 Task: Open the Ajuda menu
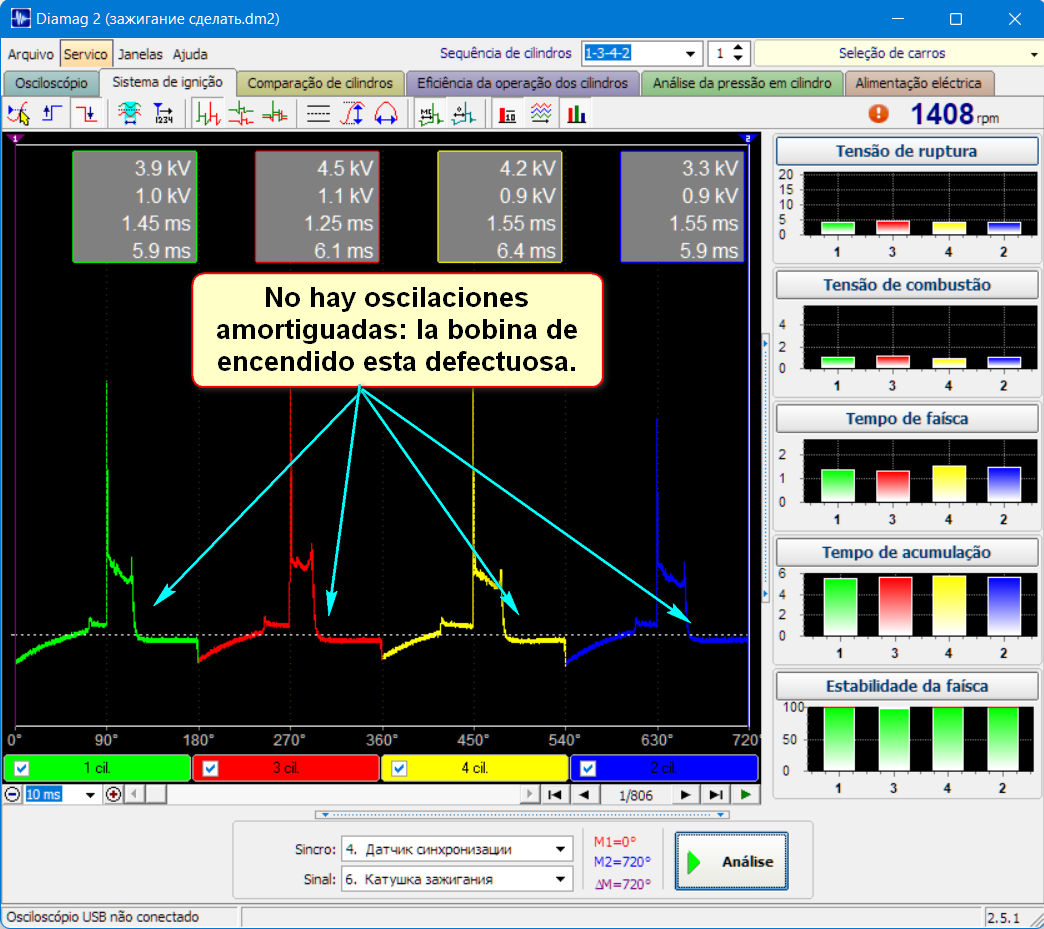click(x=190, y=54)
